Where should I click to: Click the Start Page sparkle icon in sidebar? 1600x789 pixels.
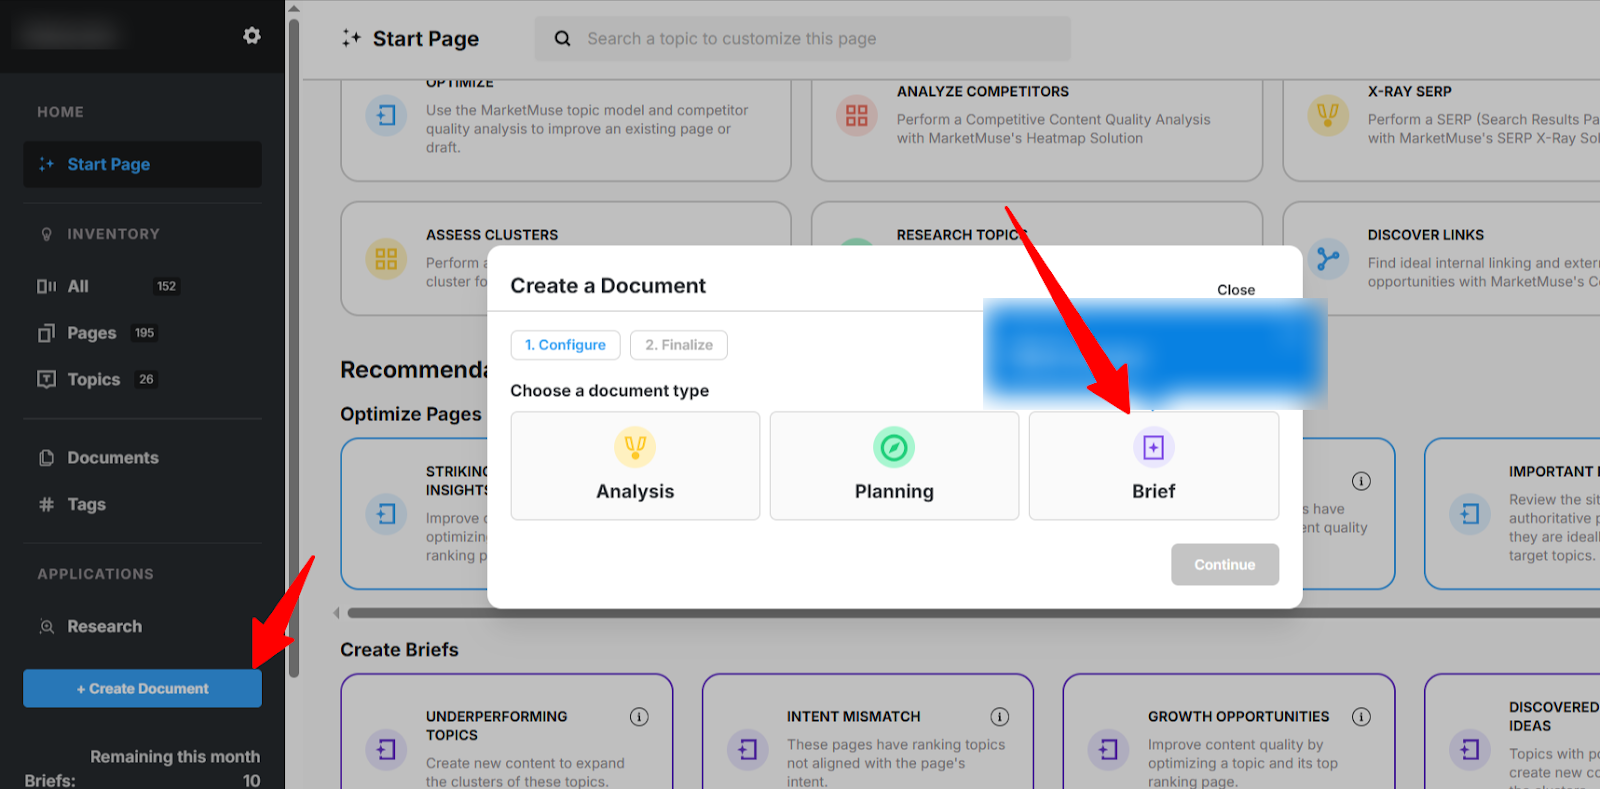click(46, 164)
